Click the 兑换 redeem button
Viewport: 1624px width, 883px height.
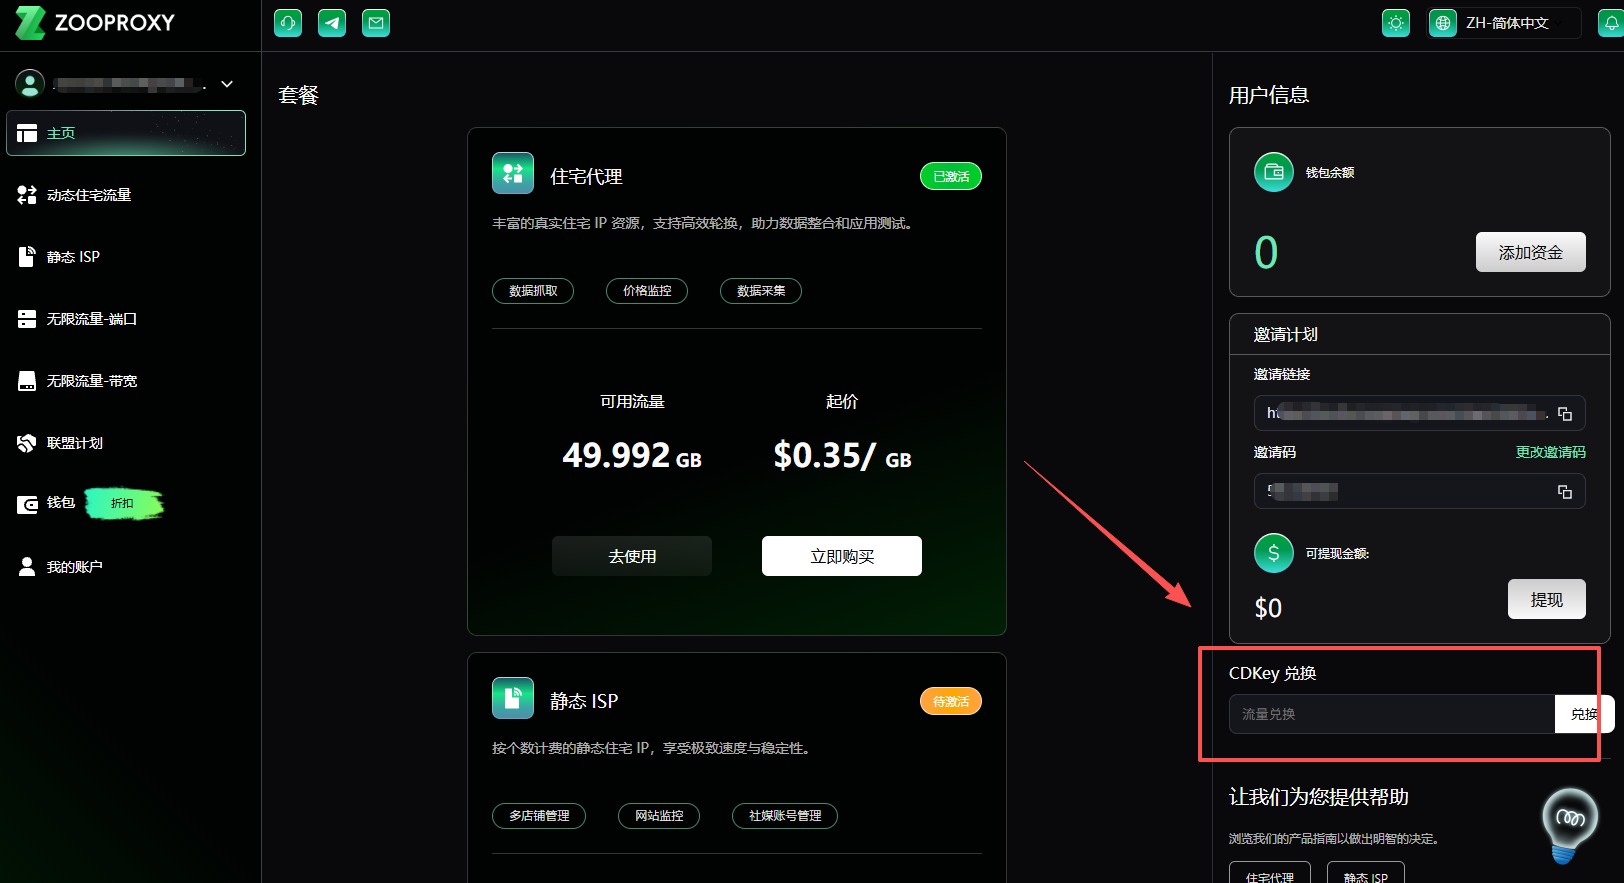coord(1584,714)
